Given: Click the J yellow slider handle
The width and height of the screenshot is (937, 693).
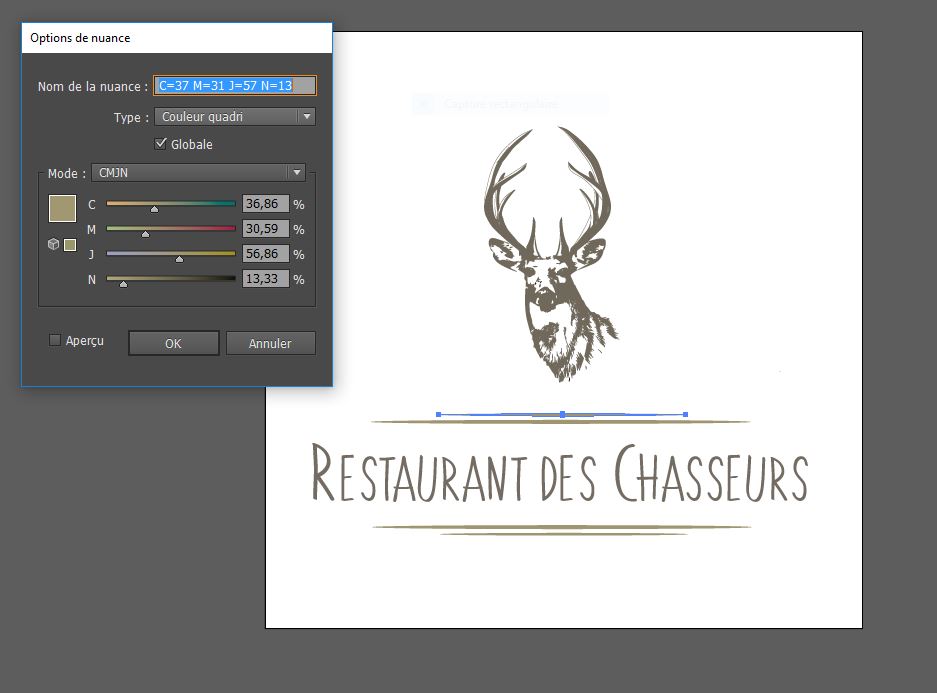Looking at the screenshot, I should [x=179, y=259].
